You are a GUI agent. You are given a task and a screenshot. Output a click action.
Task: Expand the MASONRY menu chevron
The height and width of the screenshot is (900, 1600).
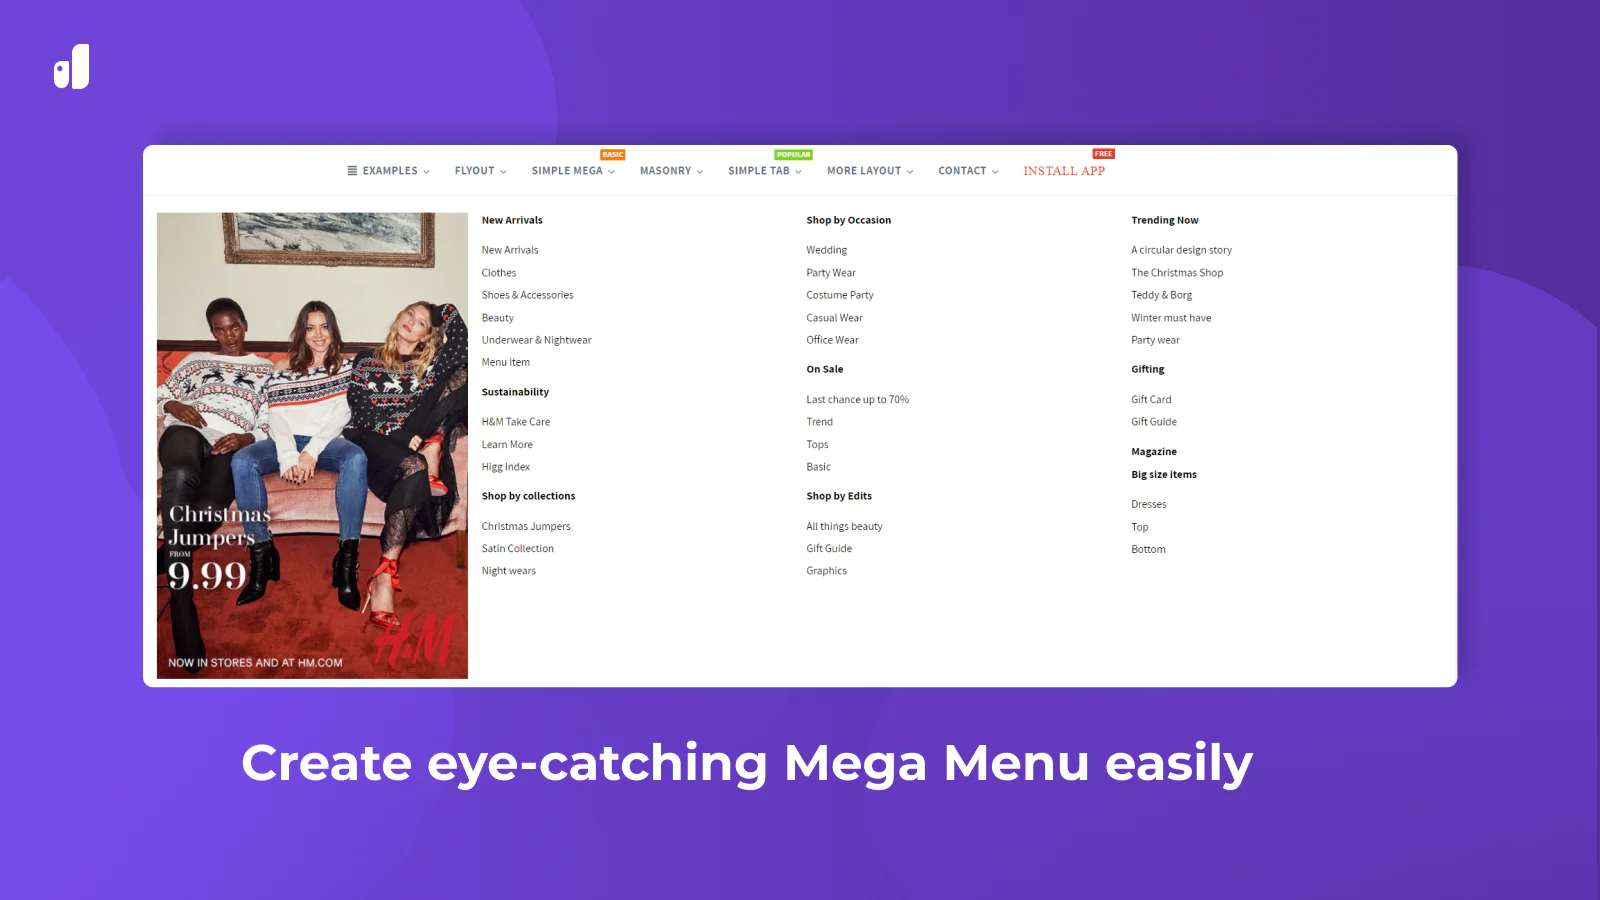700,172
